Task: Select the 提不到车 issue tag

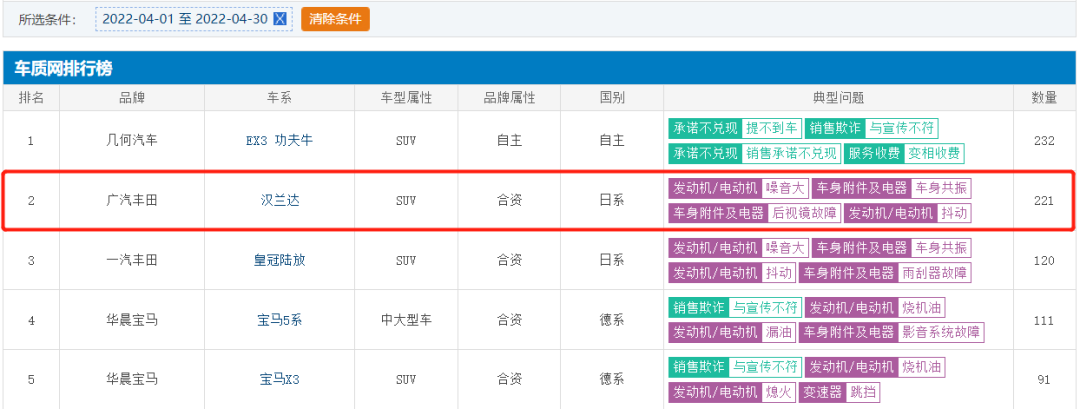Action: pyautogui.click(x=771, y=128)
